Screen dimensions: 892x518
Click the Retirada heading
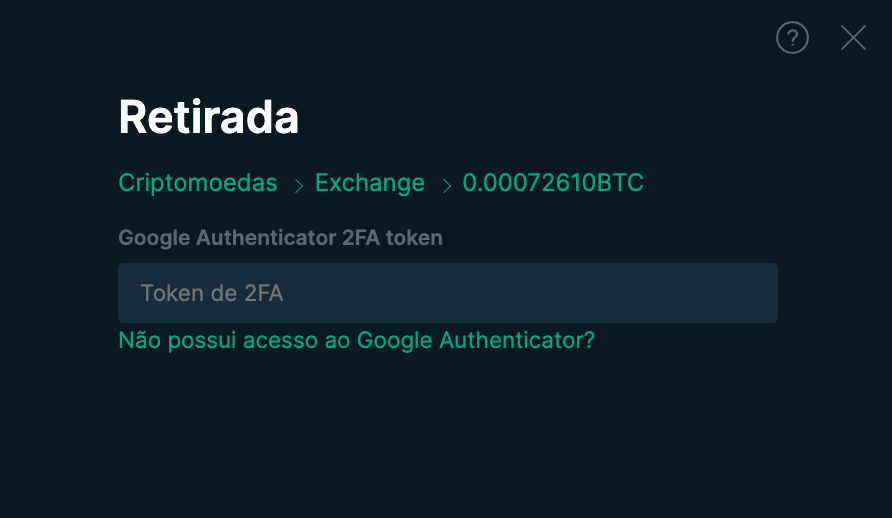coord(208,117)
